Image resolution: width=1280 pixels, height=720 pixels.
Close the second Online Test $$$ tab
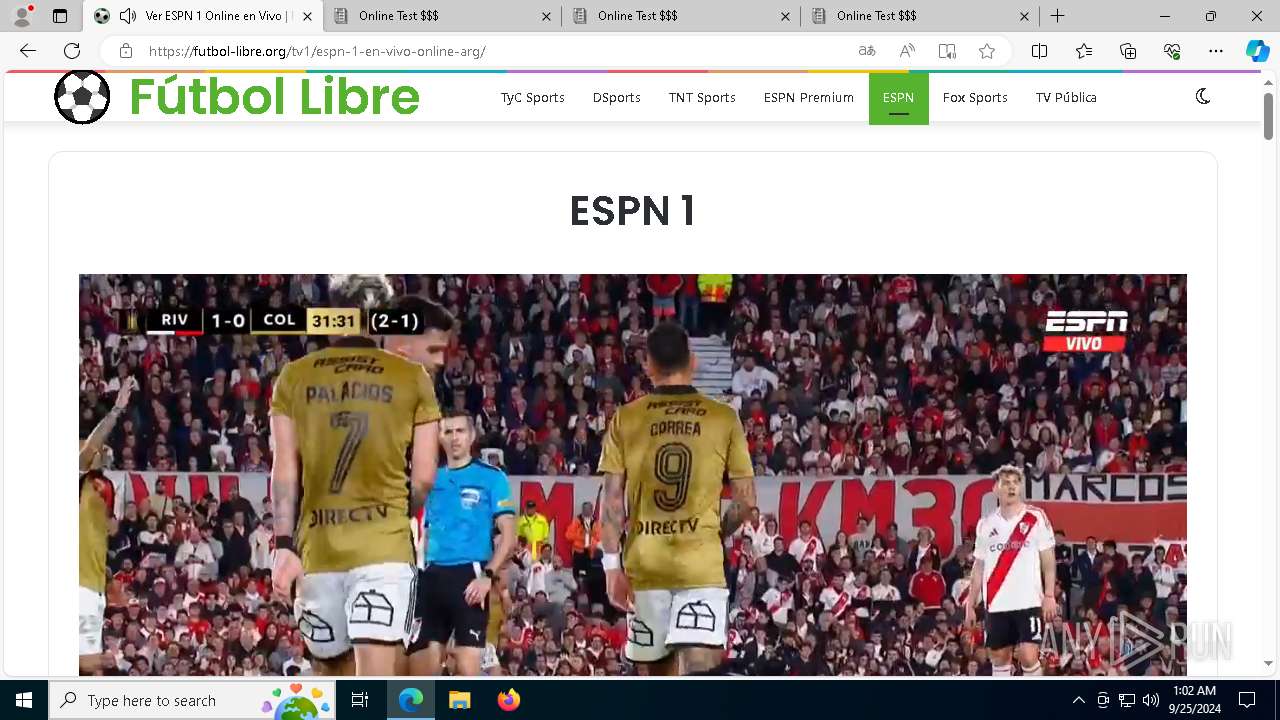click(x=785, y=16)
